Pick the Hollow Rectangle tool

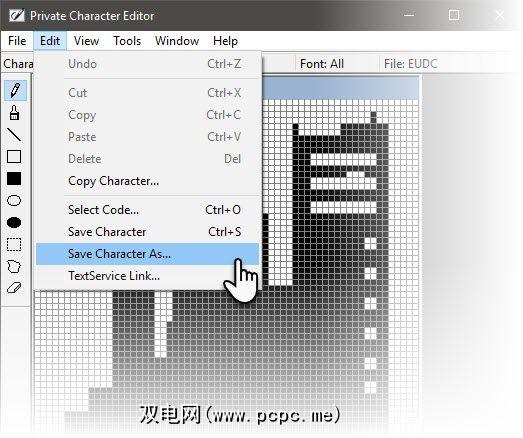click(x=14, y=156)
